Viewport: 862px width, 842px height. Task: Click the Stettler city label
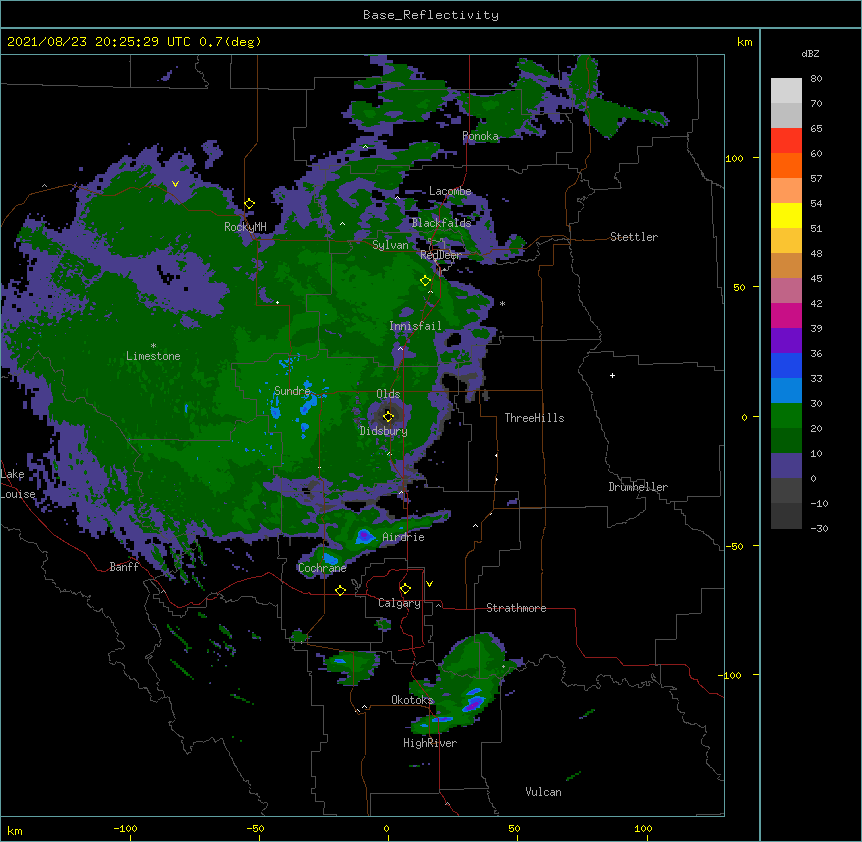634,237
